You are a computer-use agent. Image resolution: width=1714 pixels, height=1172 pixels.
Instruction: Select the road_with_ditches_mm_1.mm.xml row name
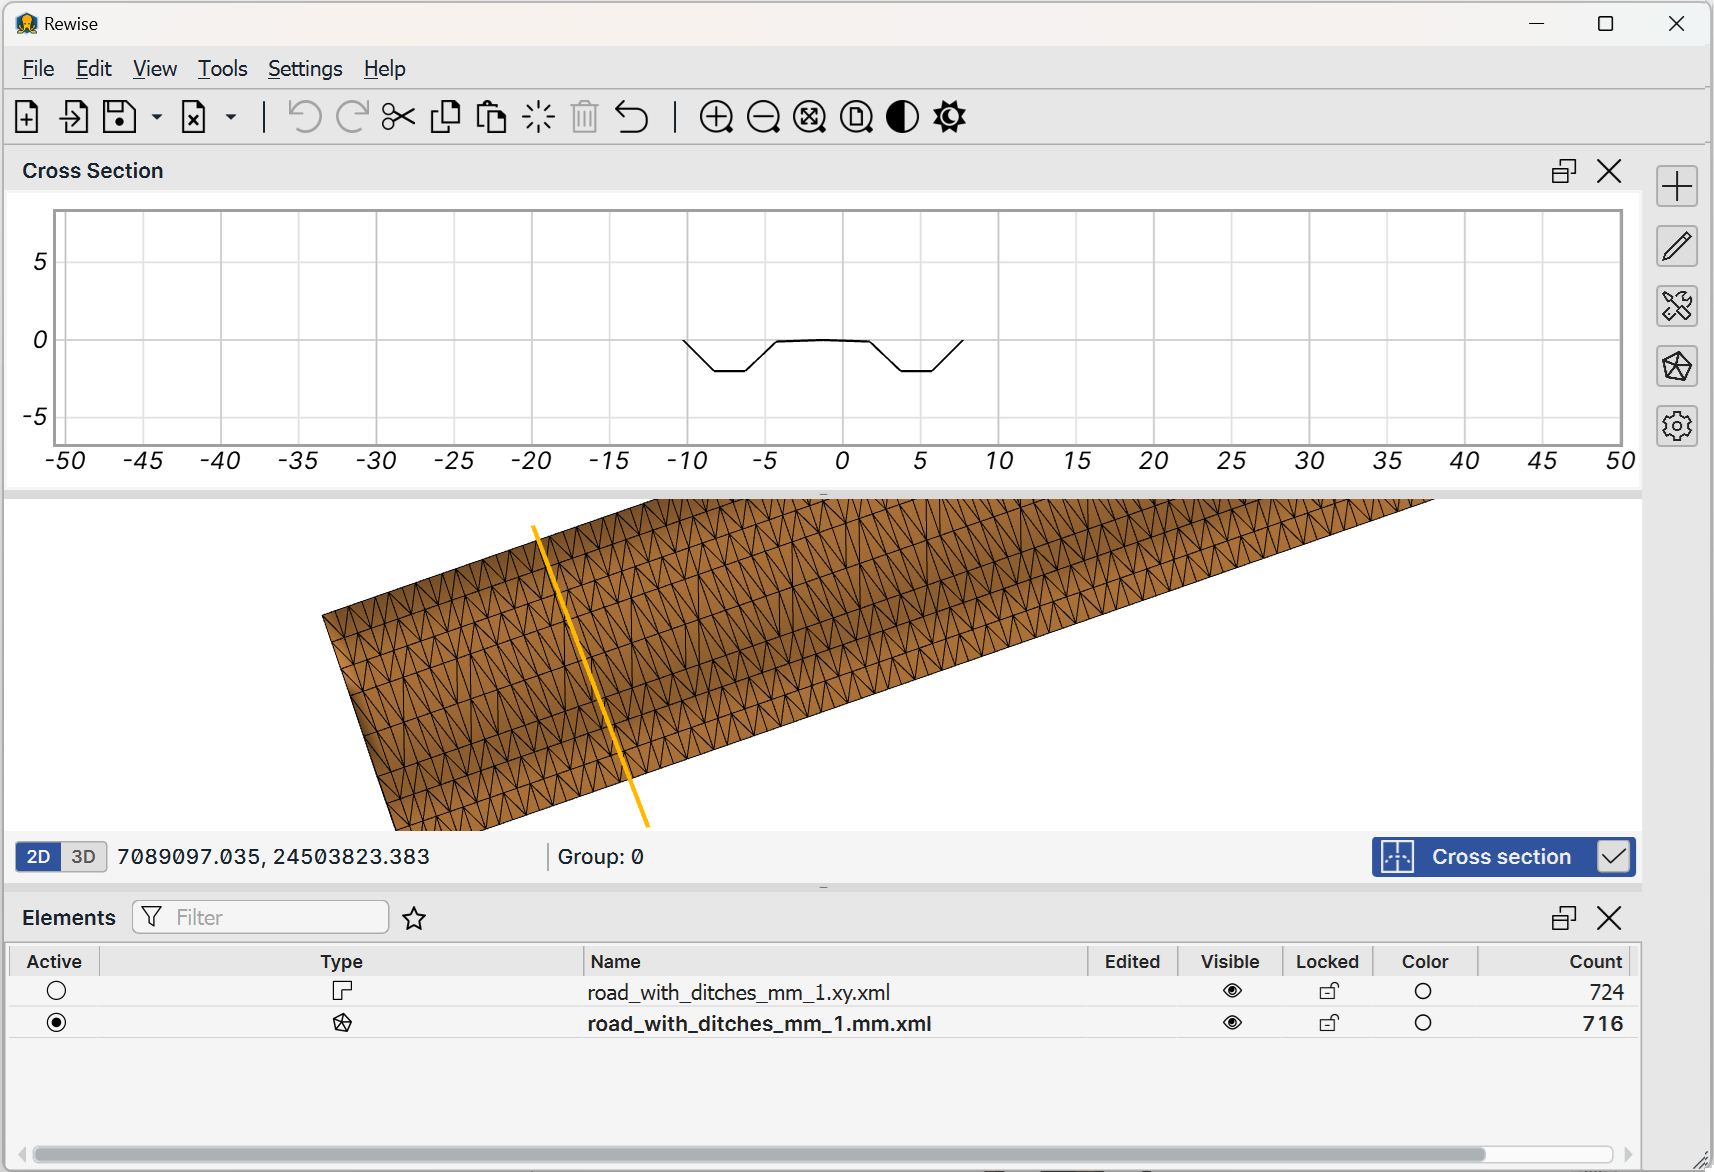coord(759,1024)
